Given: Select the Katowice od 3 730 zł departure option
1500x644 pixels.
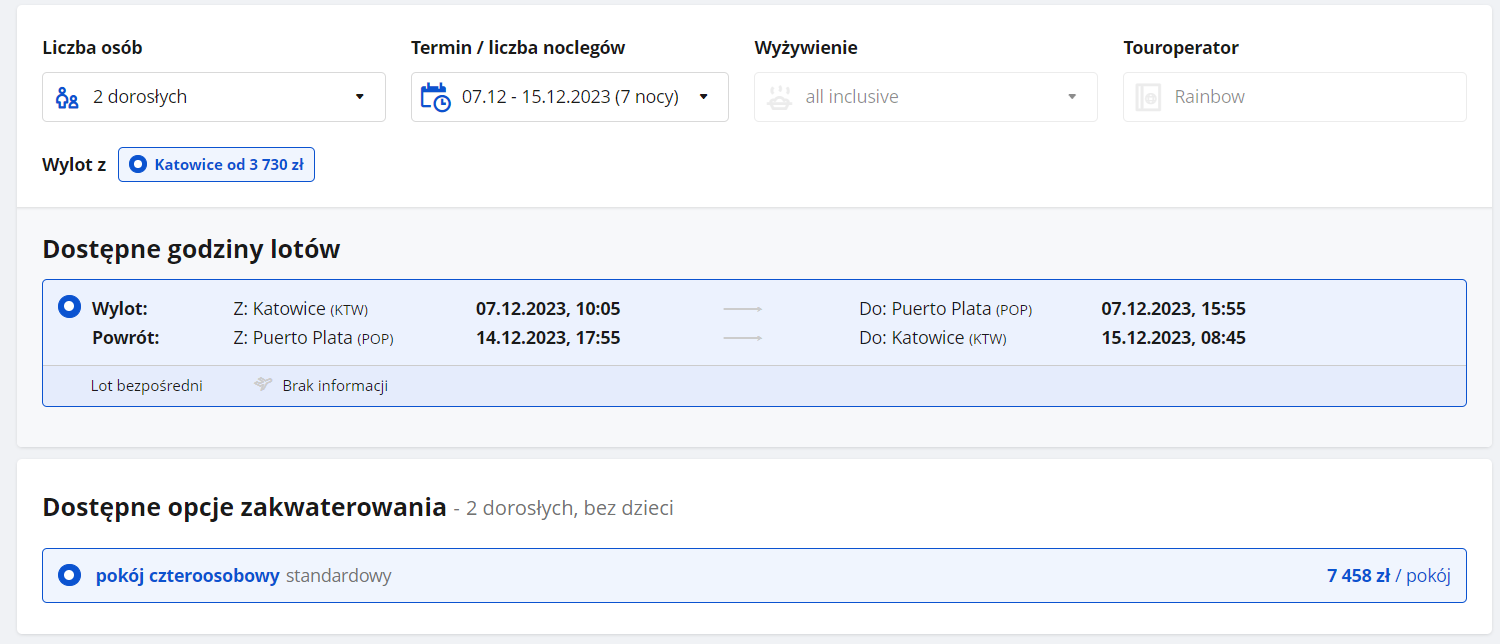Looking at the screenshot, I should (216, 165).
